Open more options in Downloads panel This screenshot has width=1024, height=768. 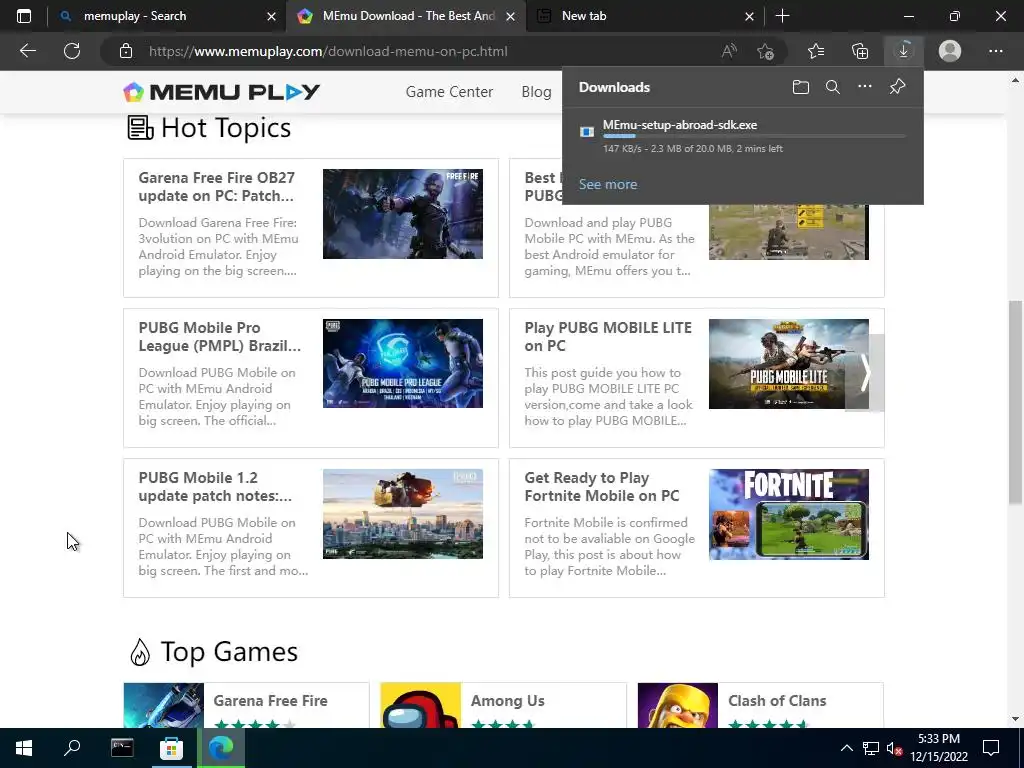[x=865, y=87]
